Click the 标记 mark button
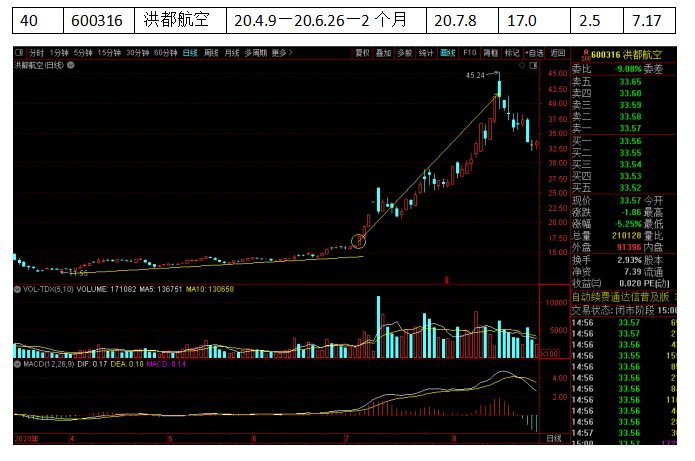 tap(512, 53)
